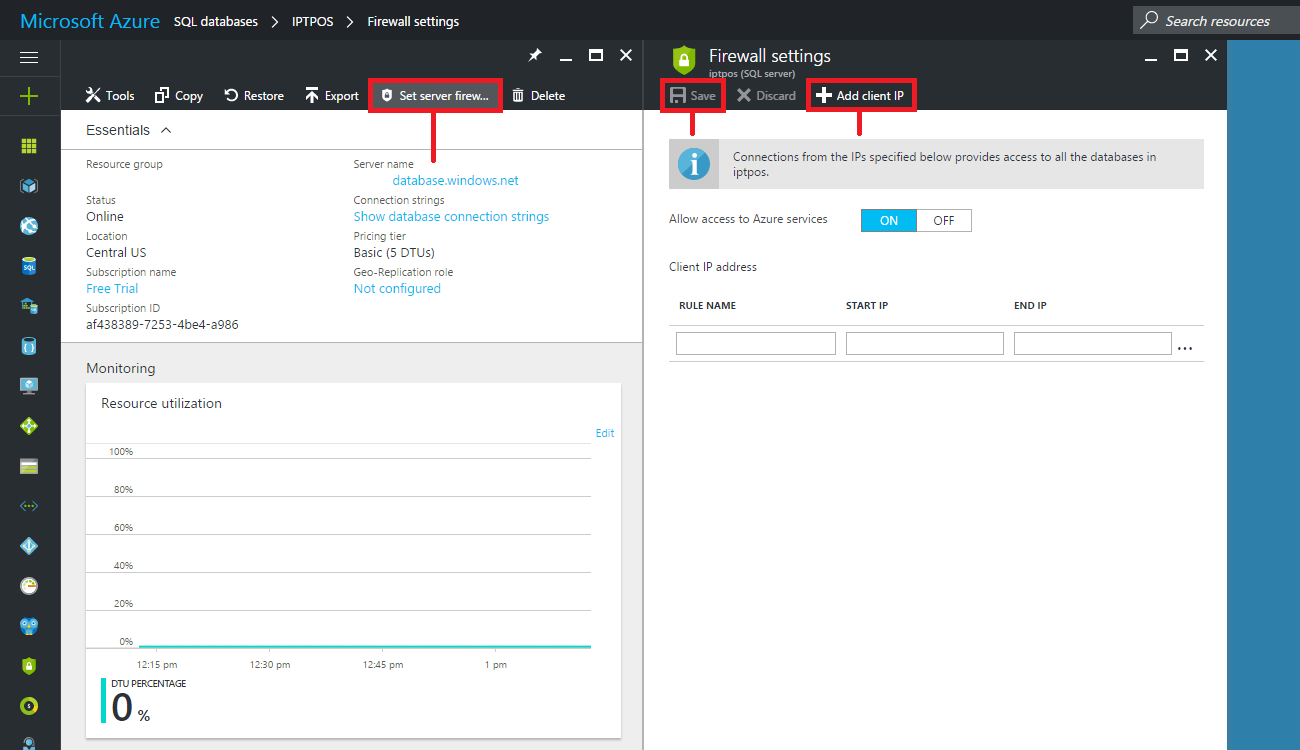
Task: Click Delete in the database toolbar
Action: (538, 96)
